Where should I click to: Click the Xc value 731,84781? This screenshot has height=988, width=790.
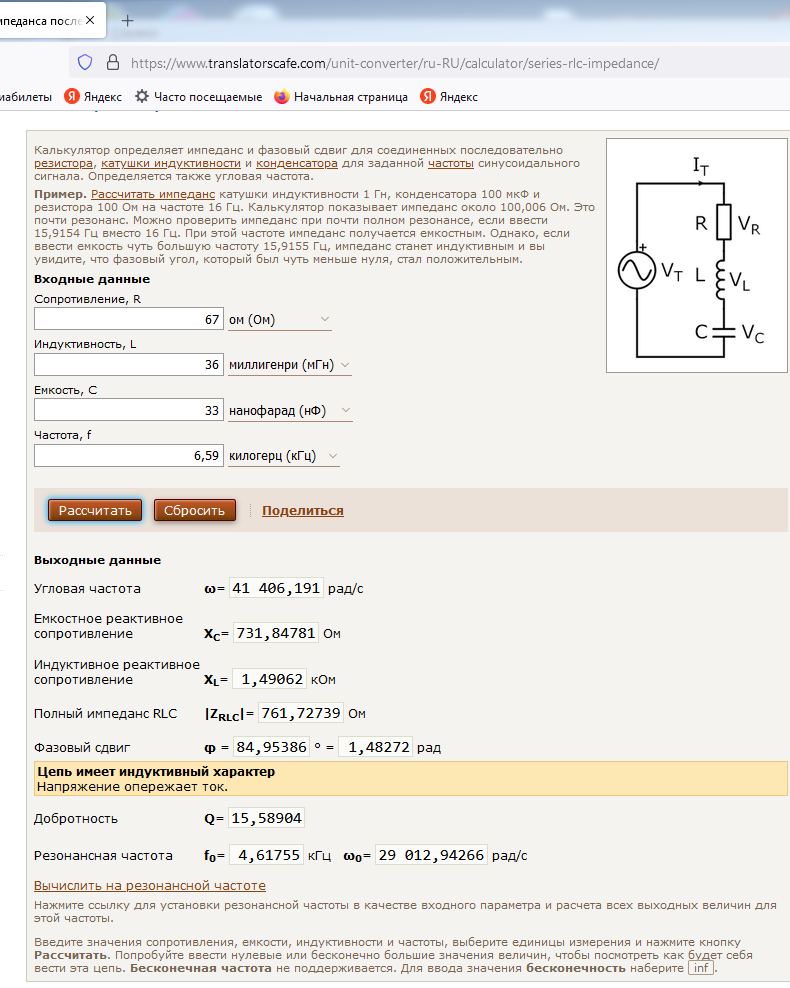276,633
